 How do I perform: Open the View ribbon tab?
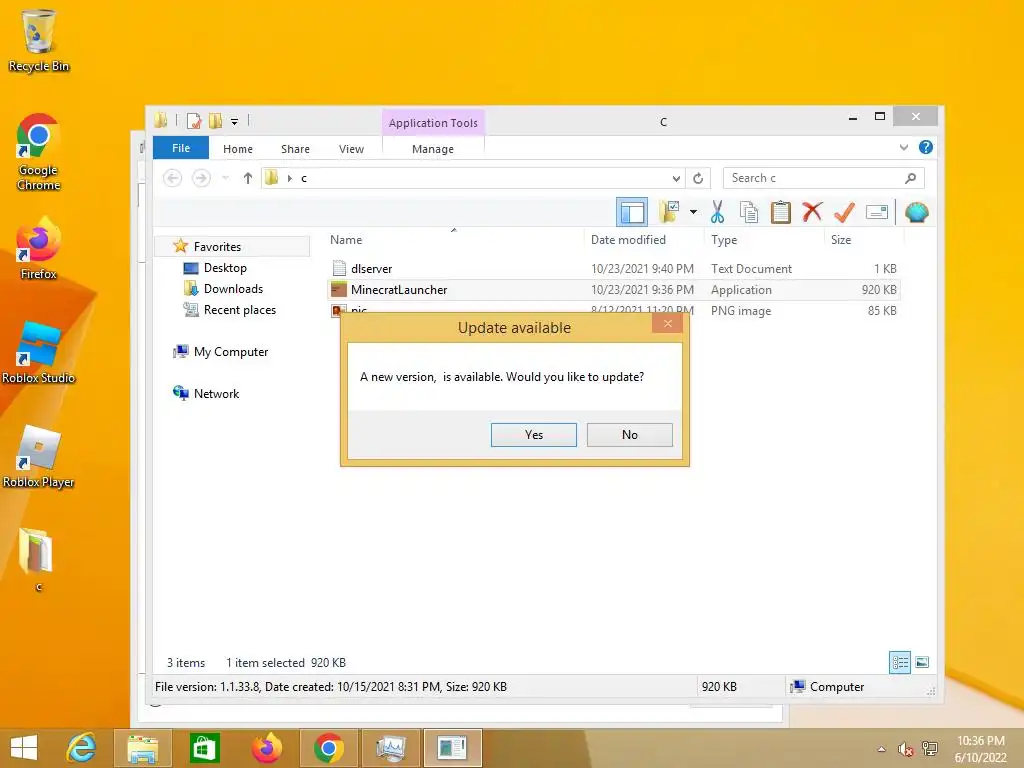coord(351,149)
